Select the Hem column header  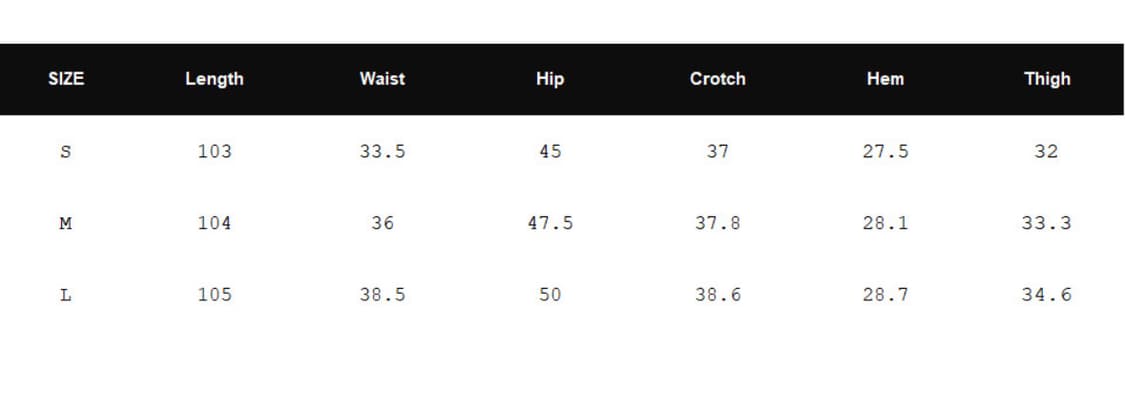[x=885, y=79]
